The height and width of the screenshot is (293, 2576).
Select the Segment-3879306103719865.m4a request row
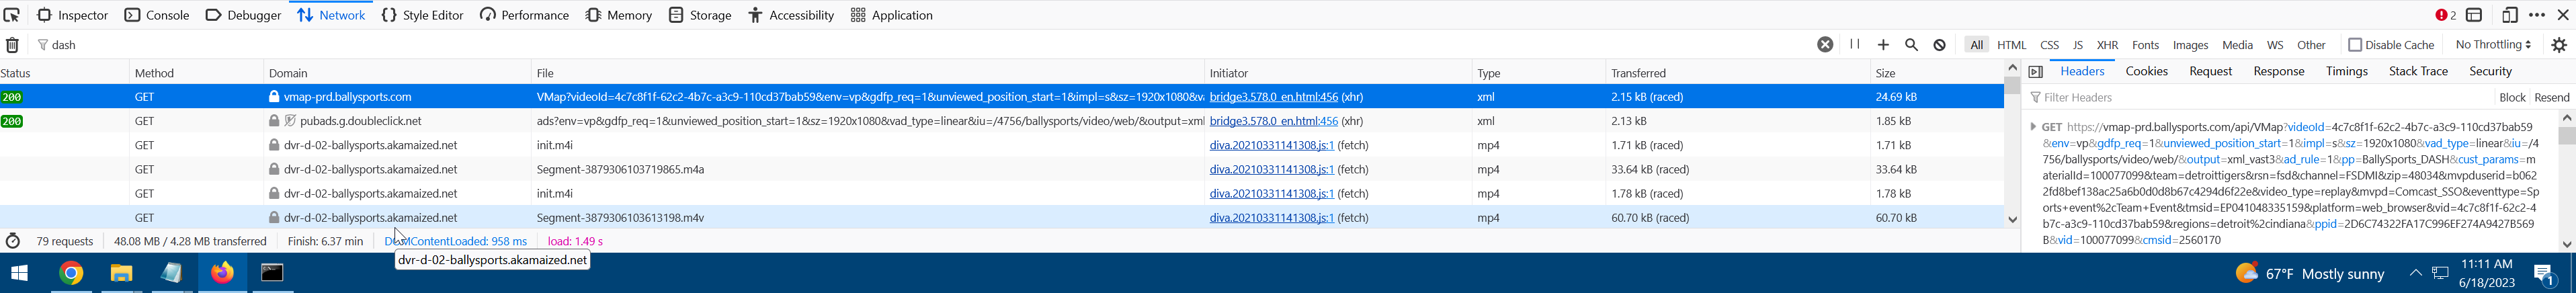point(1001,169)
